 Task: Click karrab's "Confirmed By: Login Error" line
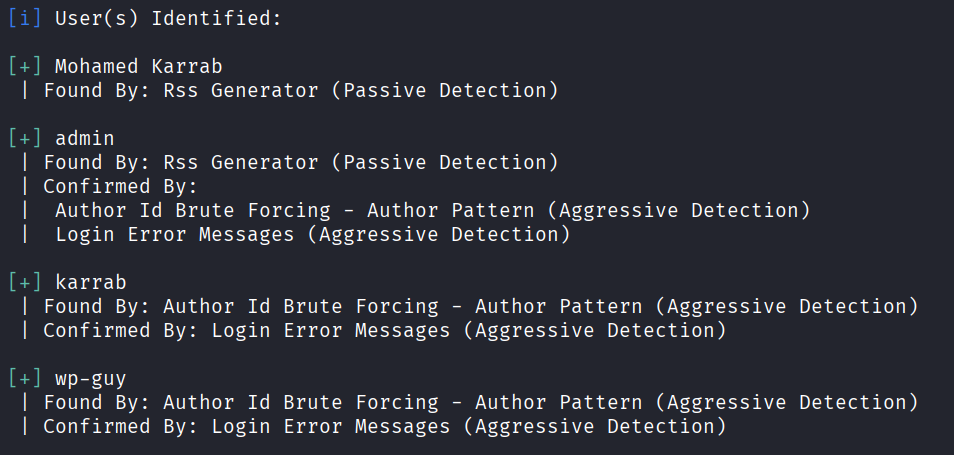[384, 330]
